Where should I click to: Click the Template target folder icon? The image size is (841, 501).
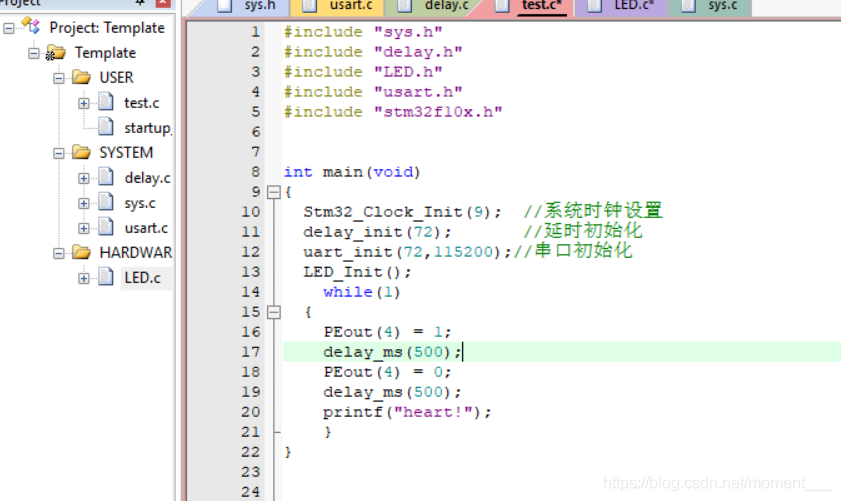tap(56, 53)
